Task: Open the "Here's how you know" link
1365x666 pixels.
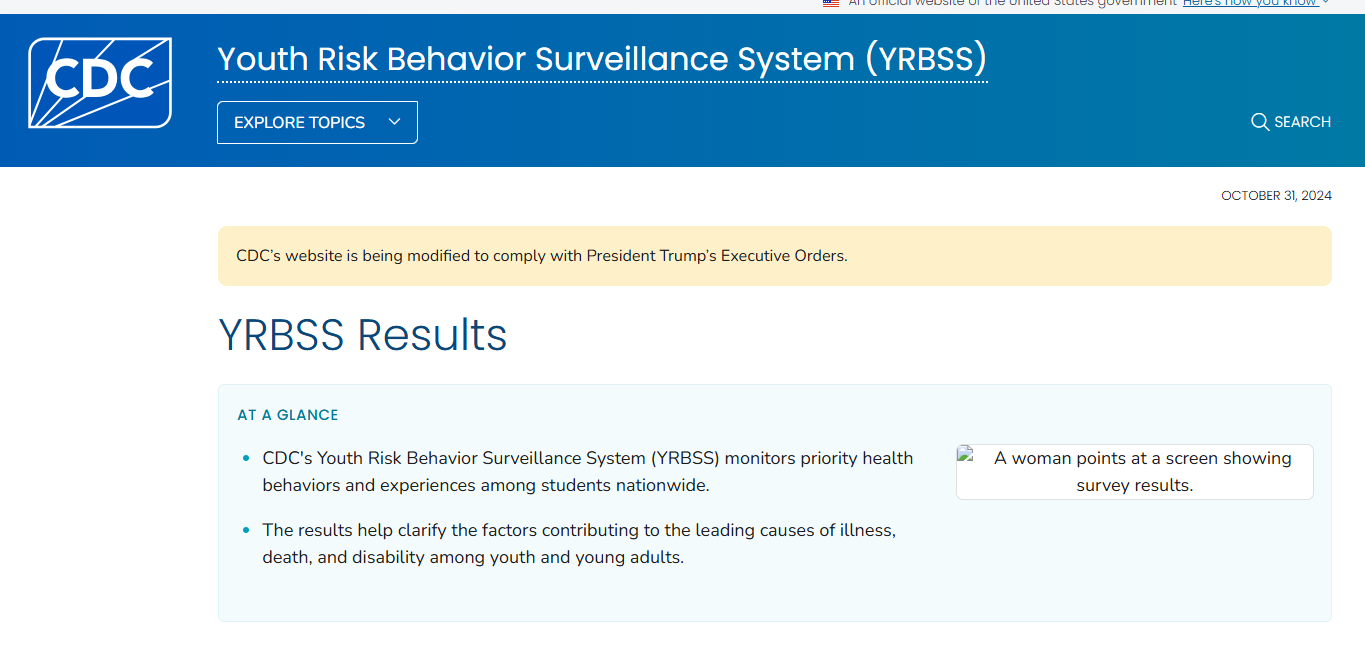Action: tap(1249, 3)
